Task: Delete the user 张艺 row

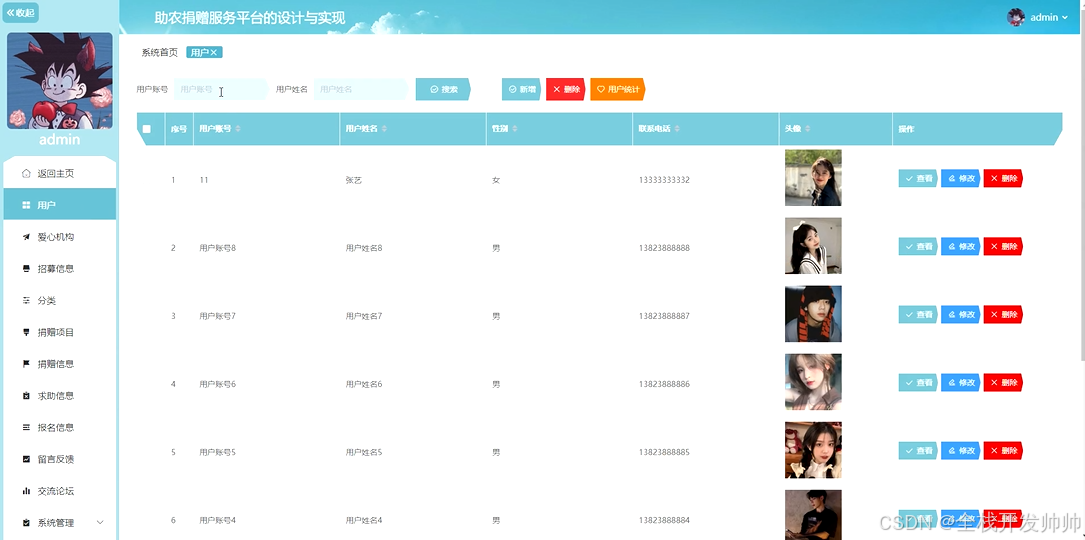Action: 1003,179
